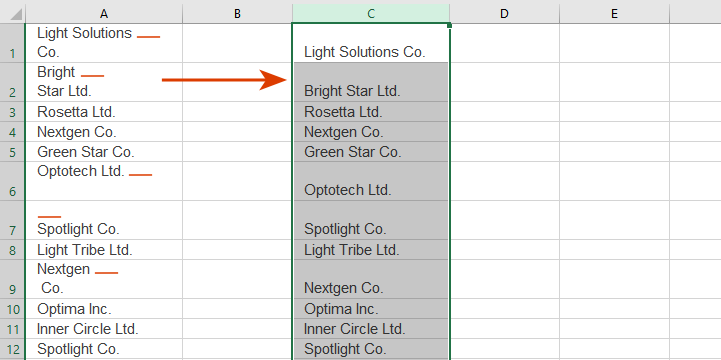Select row 9 header

point(12,279)
